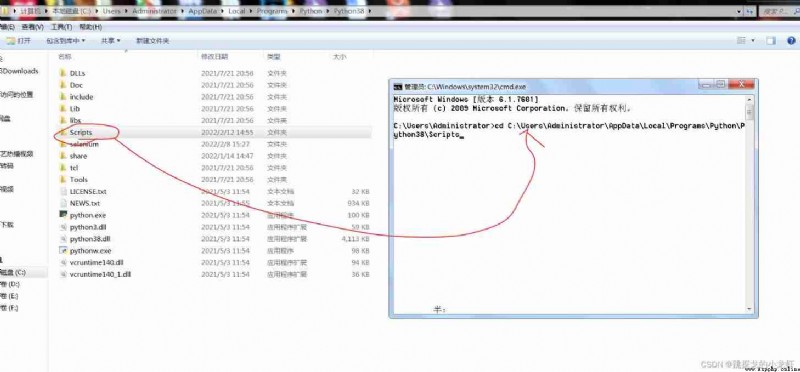Expand the arrow after Python38 in breadcrumb
The width and height of the screenshot is (800, 372).
coord(369,11)
